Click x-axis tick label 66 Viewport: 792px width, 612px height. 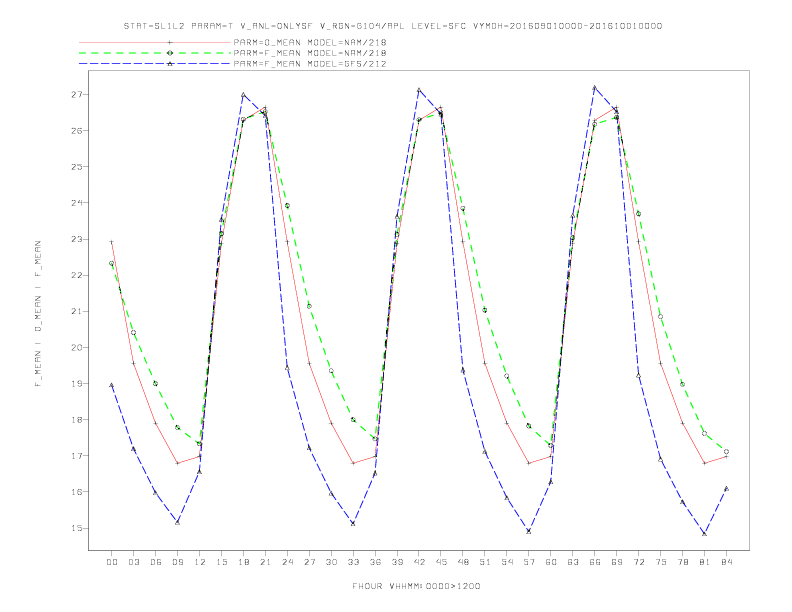(595, 562)
